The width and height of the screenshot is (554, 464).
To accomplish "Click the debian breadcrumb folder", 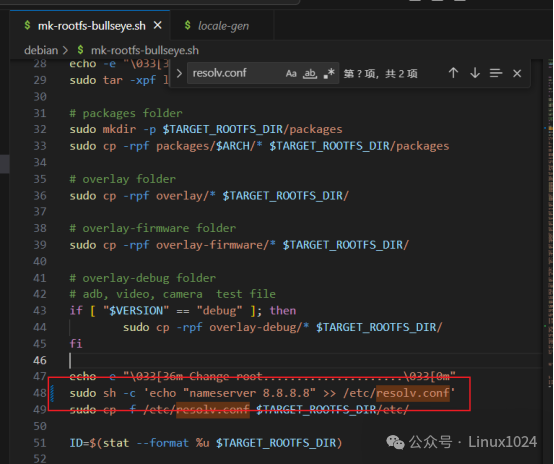I will (x=41, y=50).
